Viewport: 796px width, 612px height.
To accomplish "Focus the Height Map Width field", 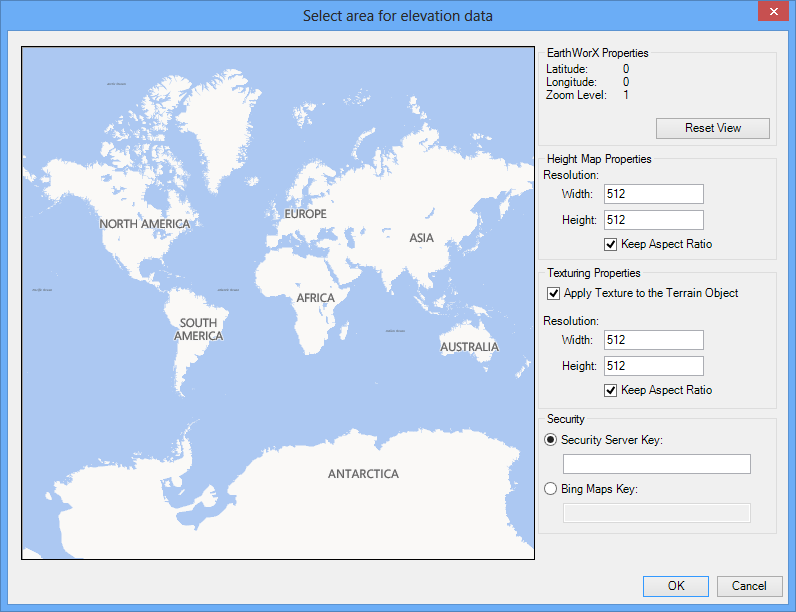I will coord(654,194).
